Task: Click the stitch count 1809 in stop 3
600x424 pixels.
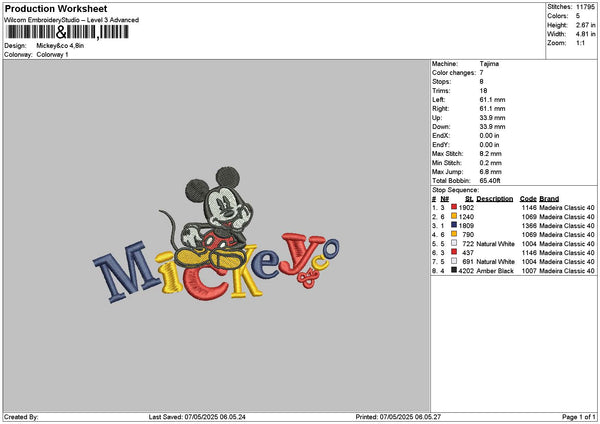Action: pyautogui.click(x=466, y=226)
